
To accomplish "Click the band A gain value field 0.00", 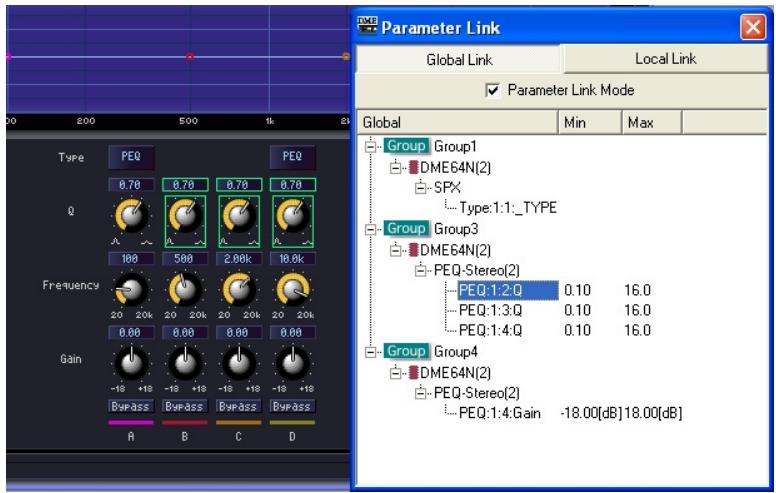I will [131, 333].
